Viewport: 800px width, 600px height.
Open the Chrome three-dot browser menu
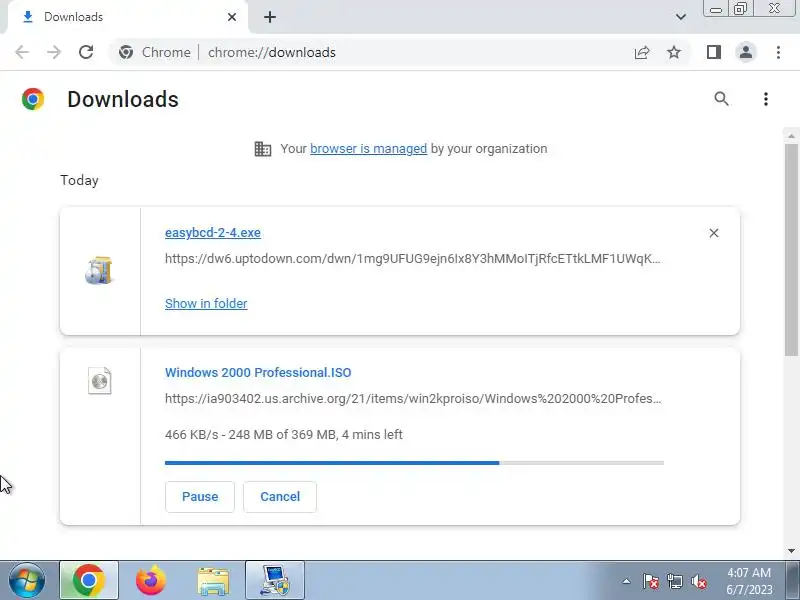pos(778,52)
